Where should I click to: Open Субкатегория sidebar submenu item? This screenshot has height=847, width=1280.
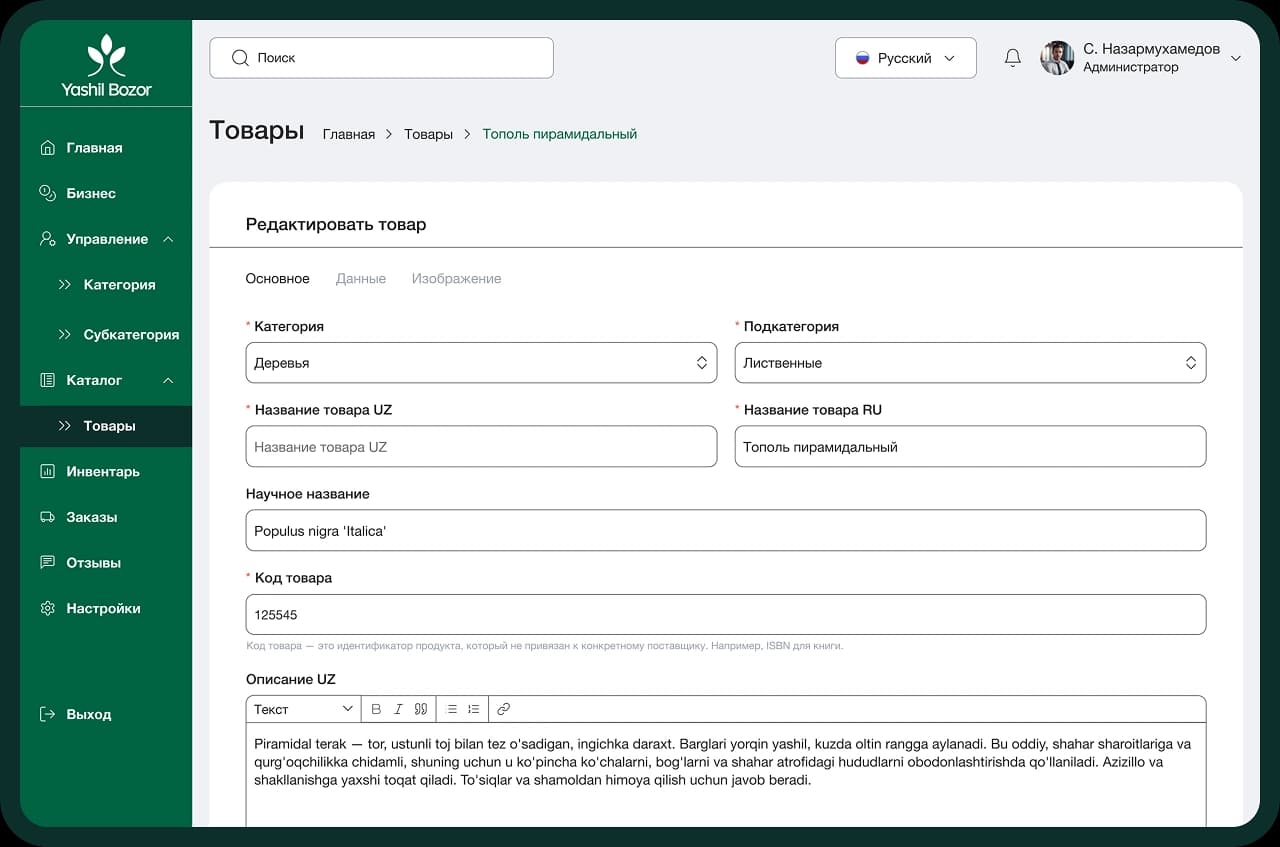click(x=131, y=335)
